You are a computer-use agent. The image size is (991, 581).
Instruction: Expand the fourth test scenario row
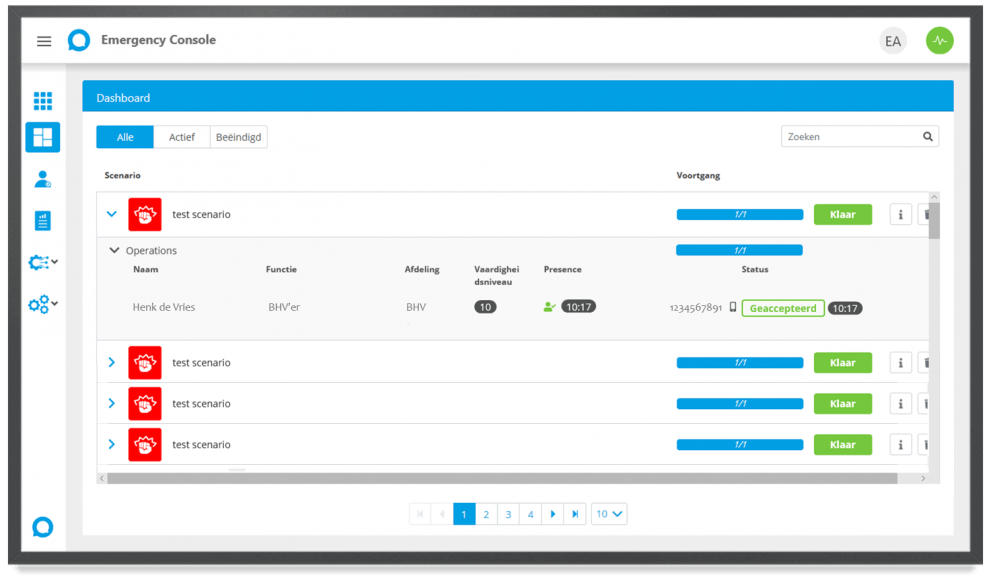112,444
